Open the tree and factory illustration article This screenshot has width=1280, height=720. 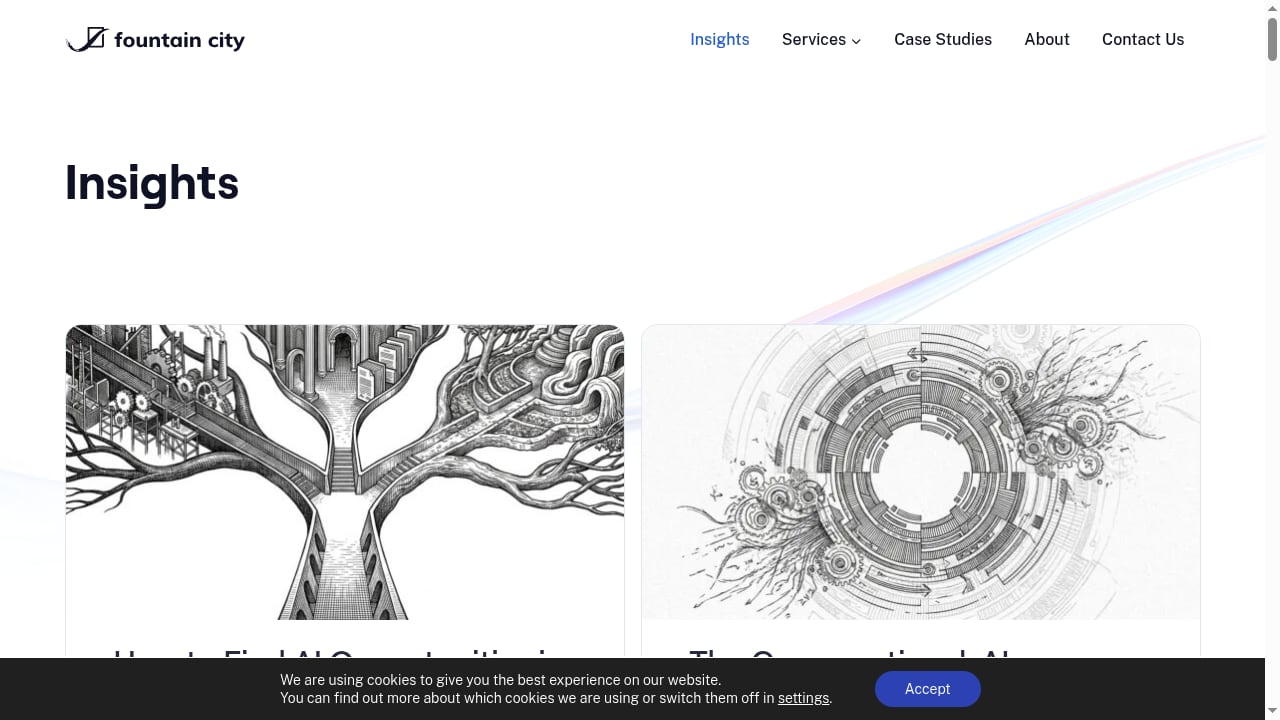[x=345, y=472]
